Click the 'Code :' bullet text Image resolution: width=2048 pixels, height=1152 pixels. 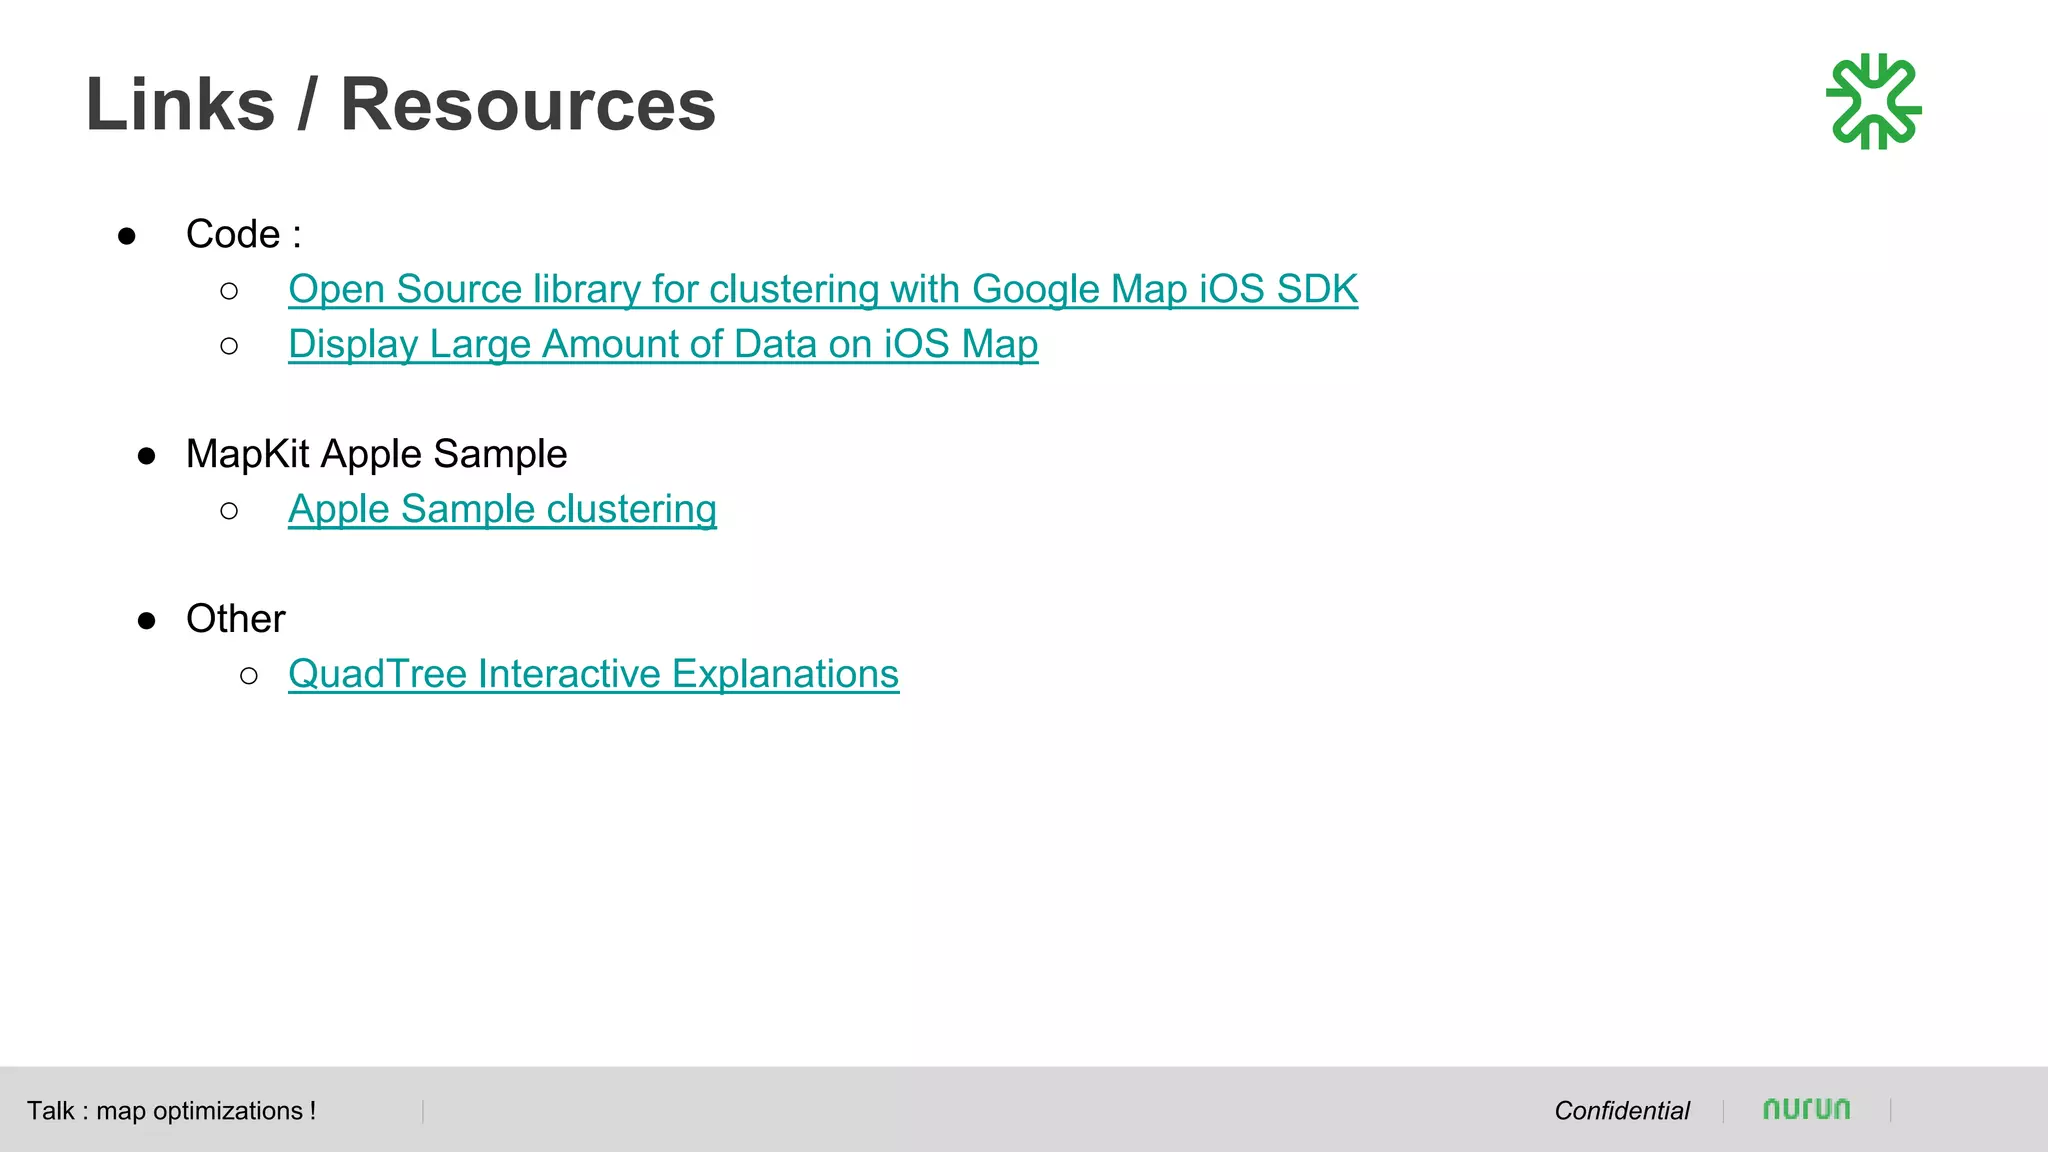[x=243, y=235]
